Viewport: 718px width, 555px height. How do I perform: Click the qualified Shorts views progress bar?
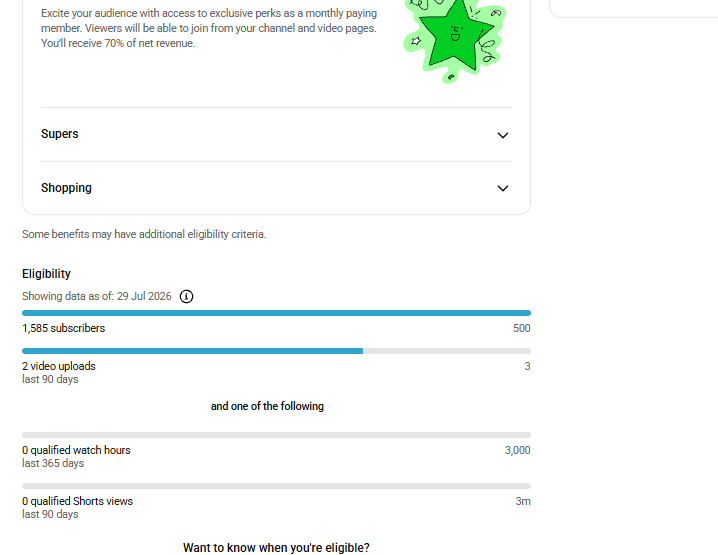tap(276, 486)
